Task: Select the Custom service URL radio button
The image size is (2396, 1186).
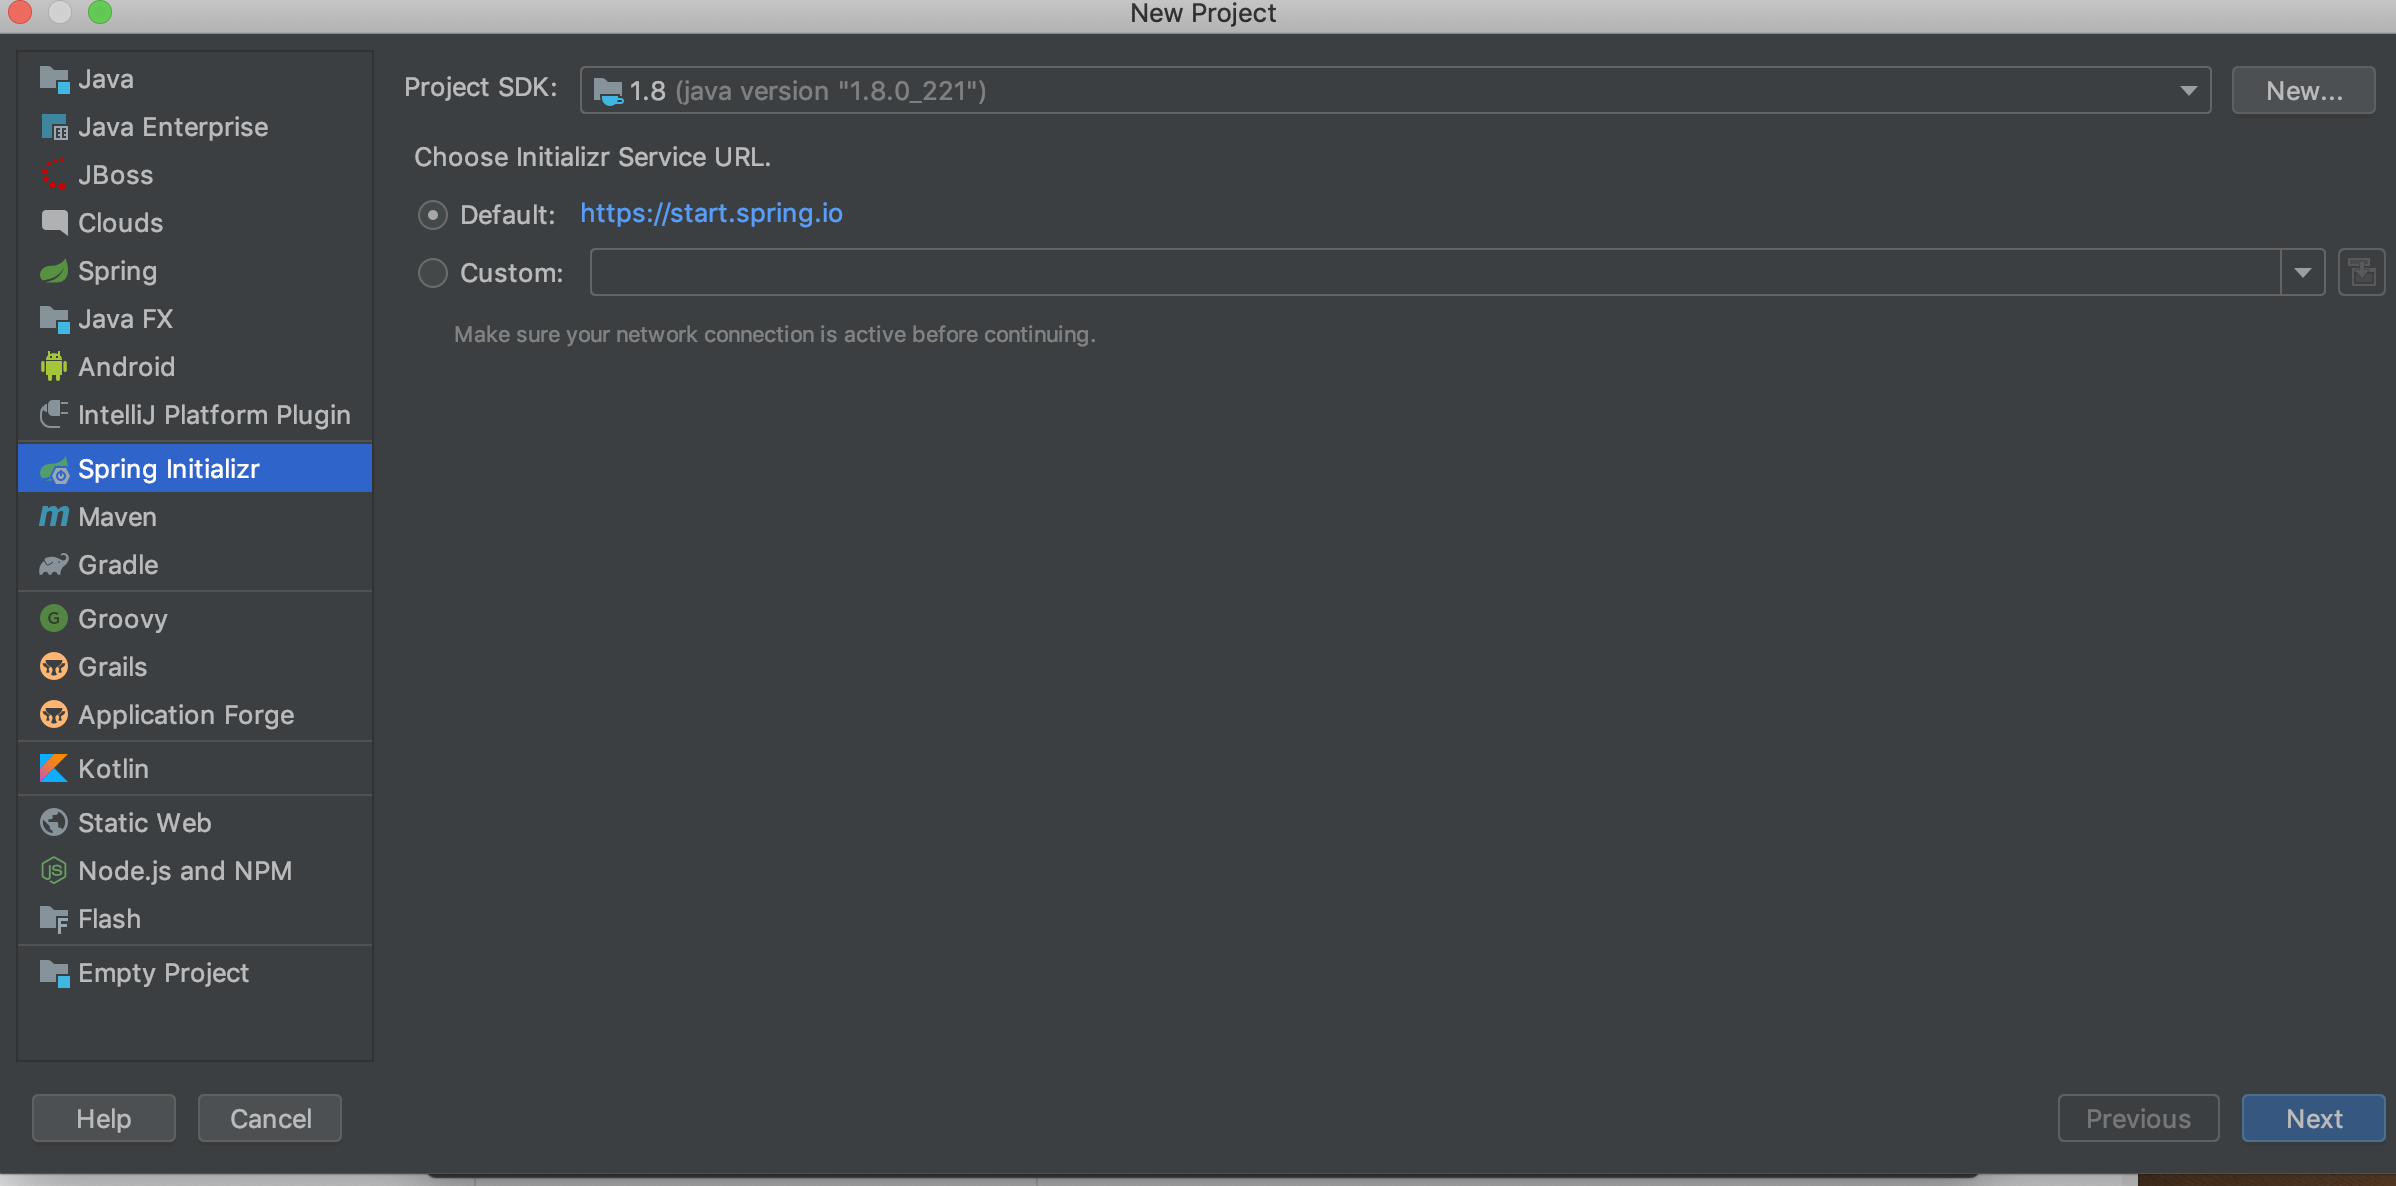Action: click(x=433, y=273)
